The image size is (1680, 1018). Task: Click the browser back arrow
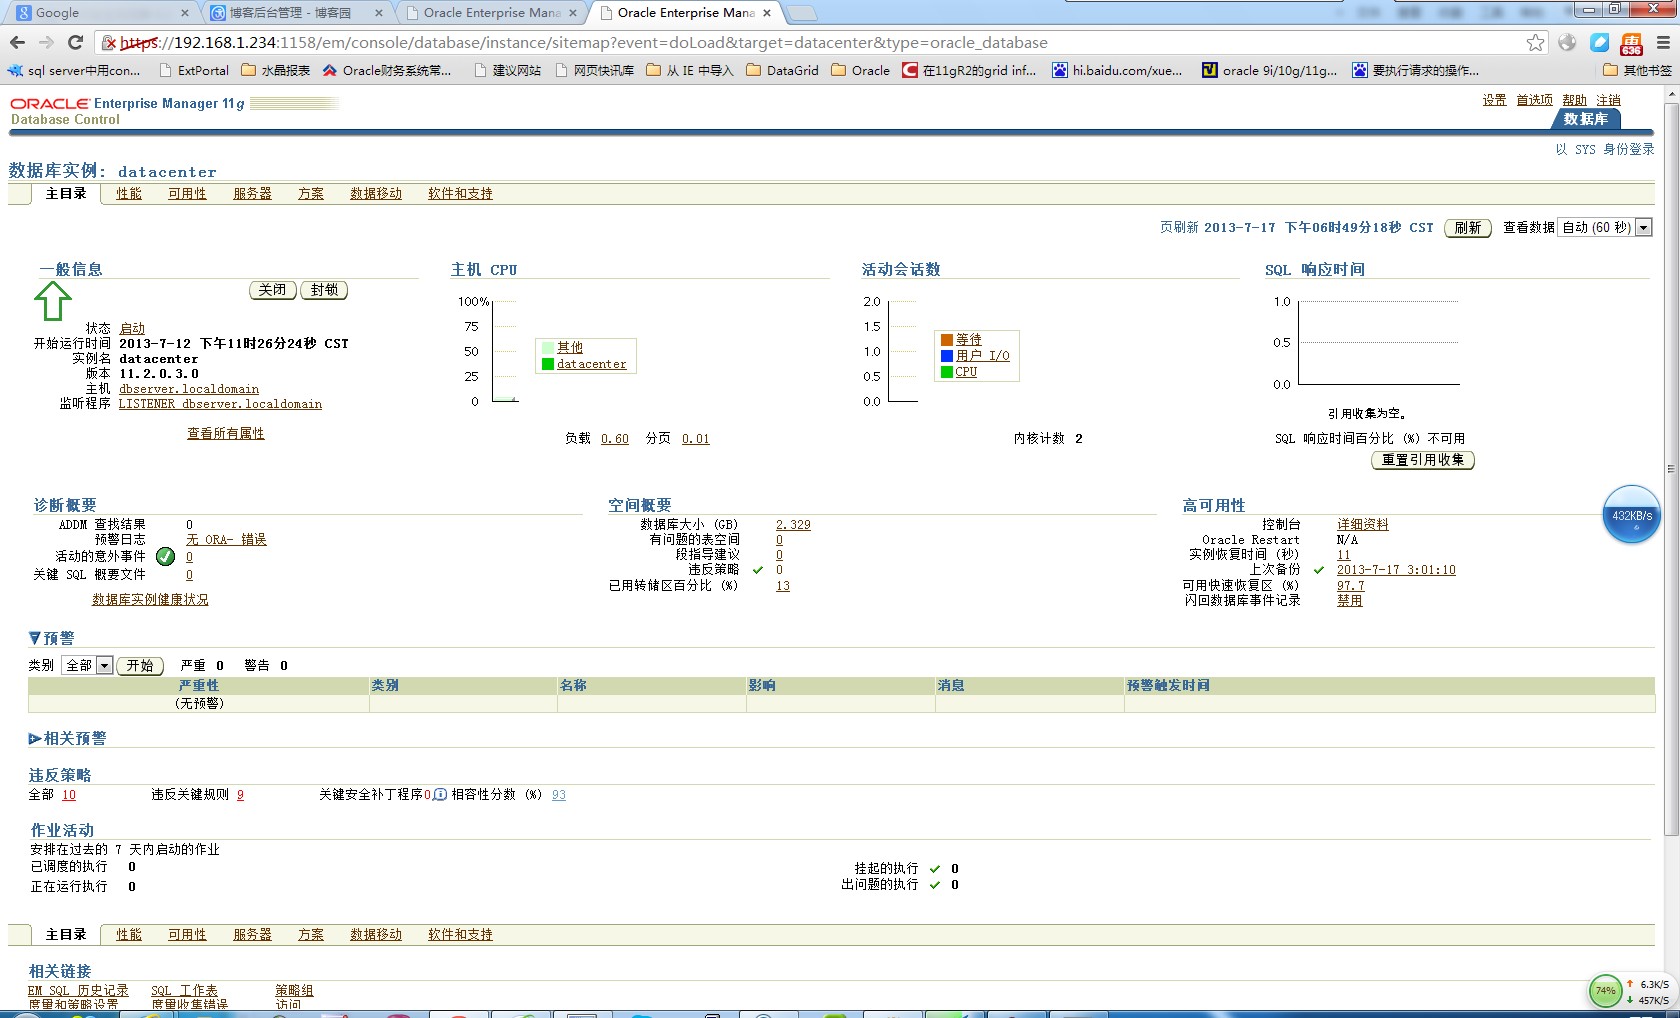[17, 42]
